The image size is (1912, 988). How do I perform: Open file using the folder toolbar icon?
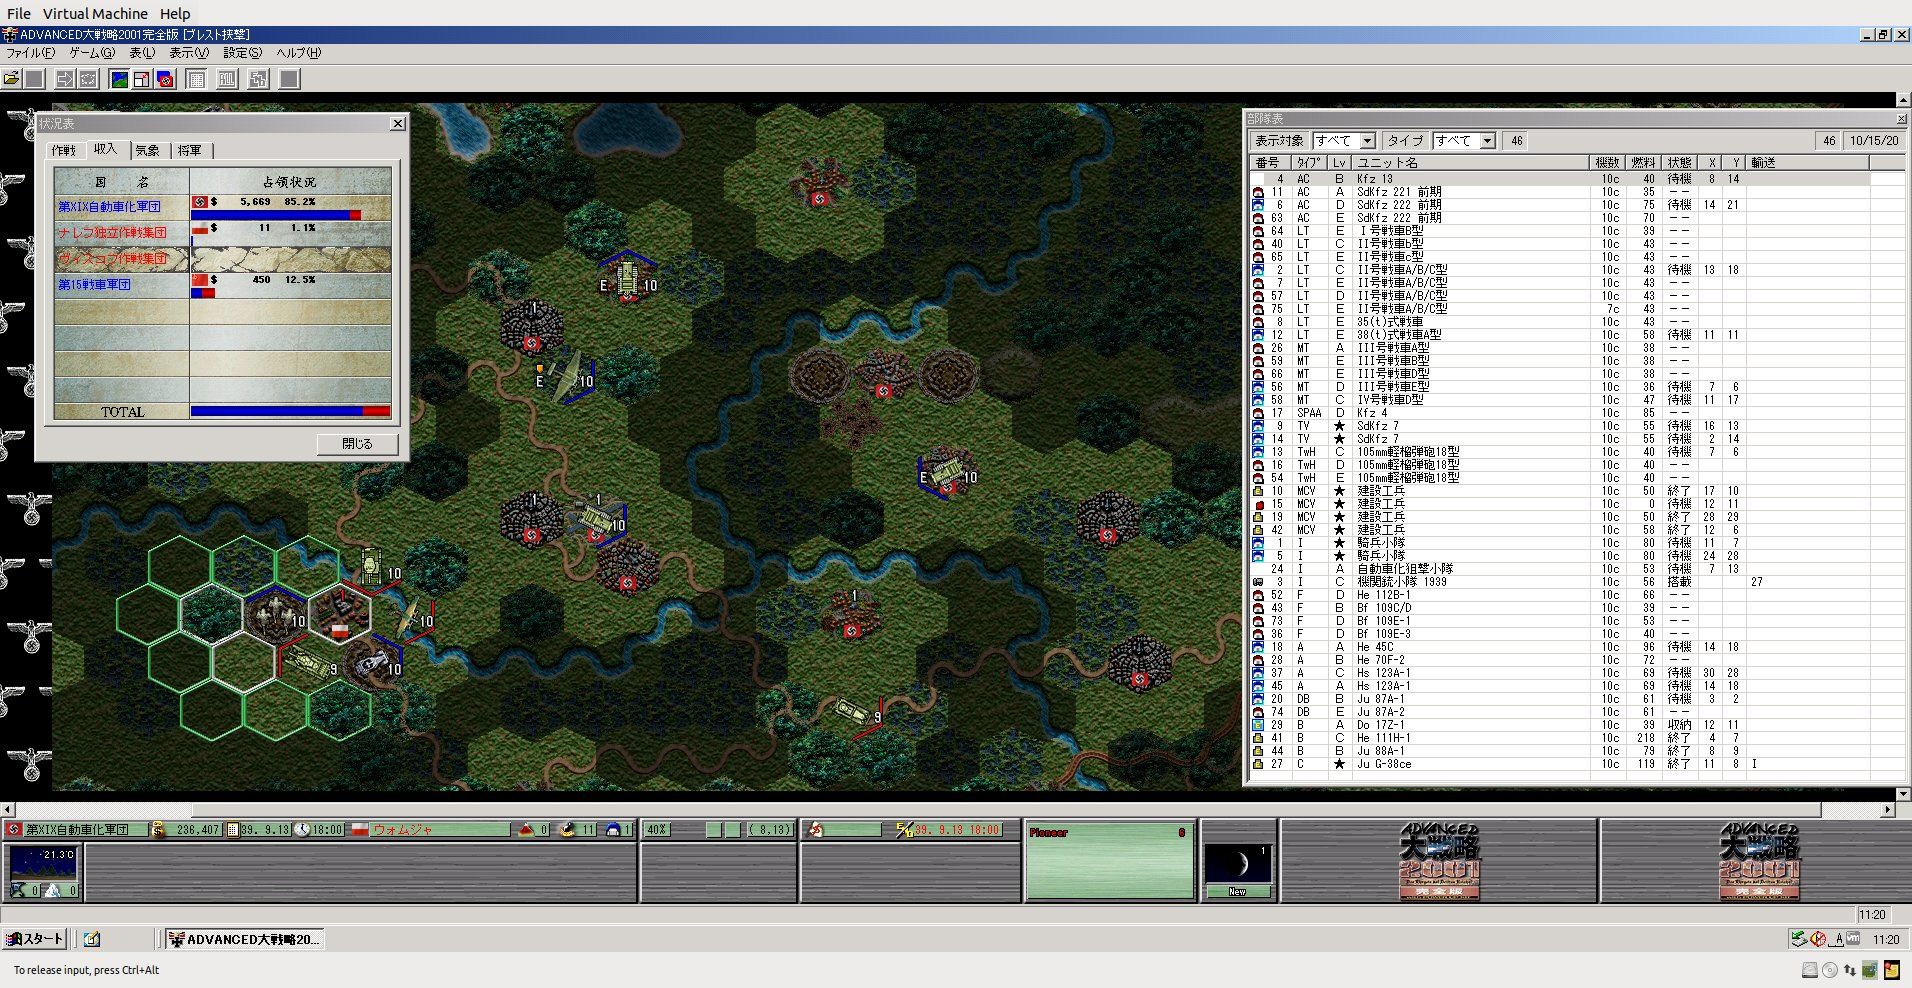tap(12, 79)
